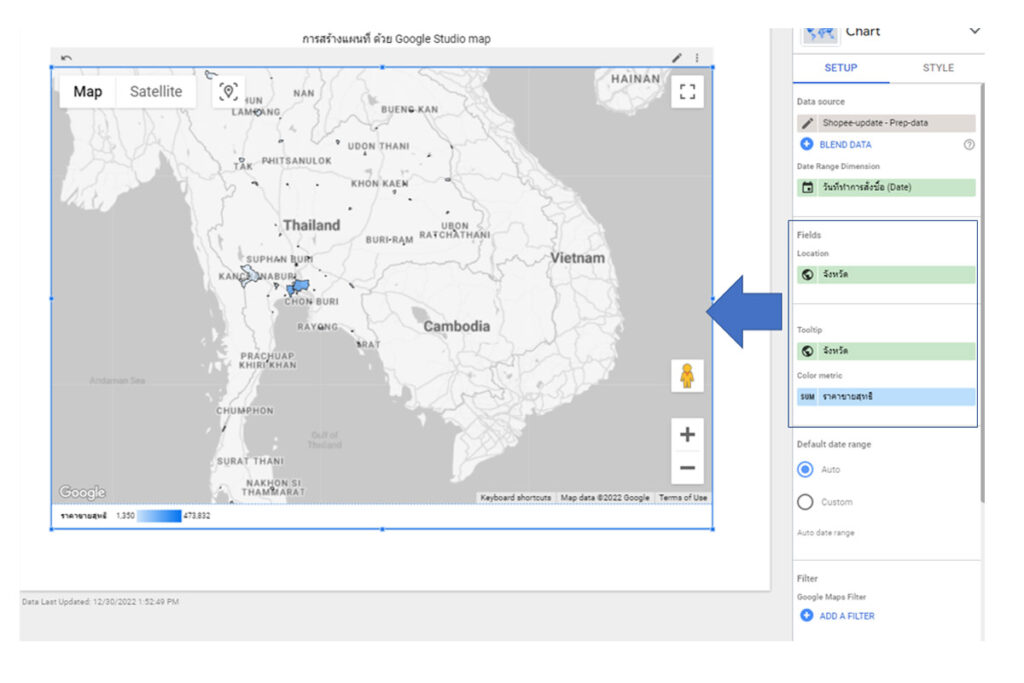Zoom in with the plus button

click(687, 434)
